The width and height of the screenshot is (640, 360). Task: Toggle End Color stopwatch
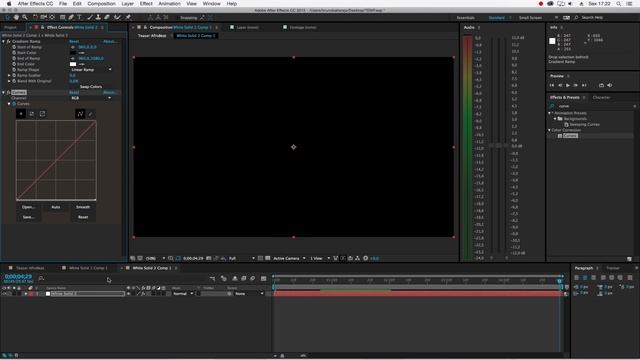(14, 64)
